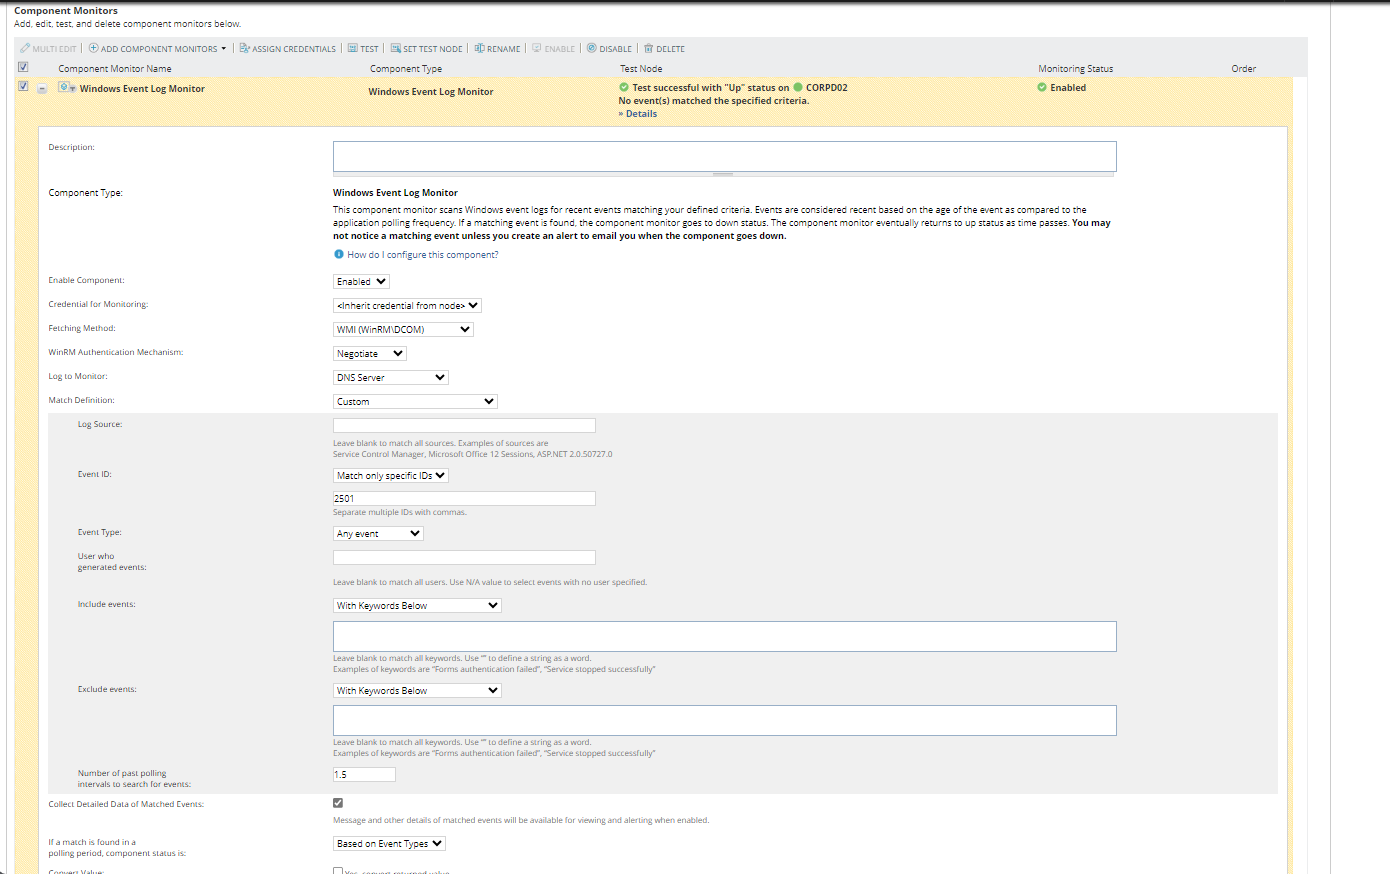Image resolution: width=1390 pixels, height=874 pixels.
Task: Open the Match Definition dropdown
Action: coord(415,402)
